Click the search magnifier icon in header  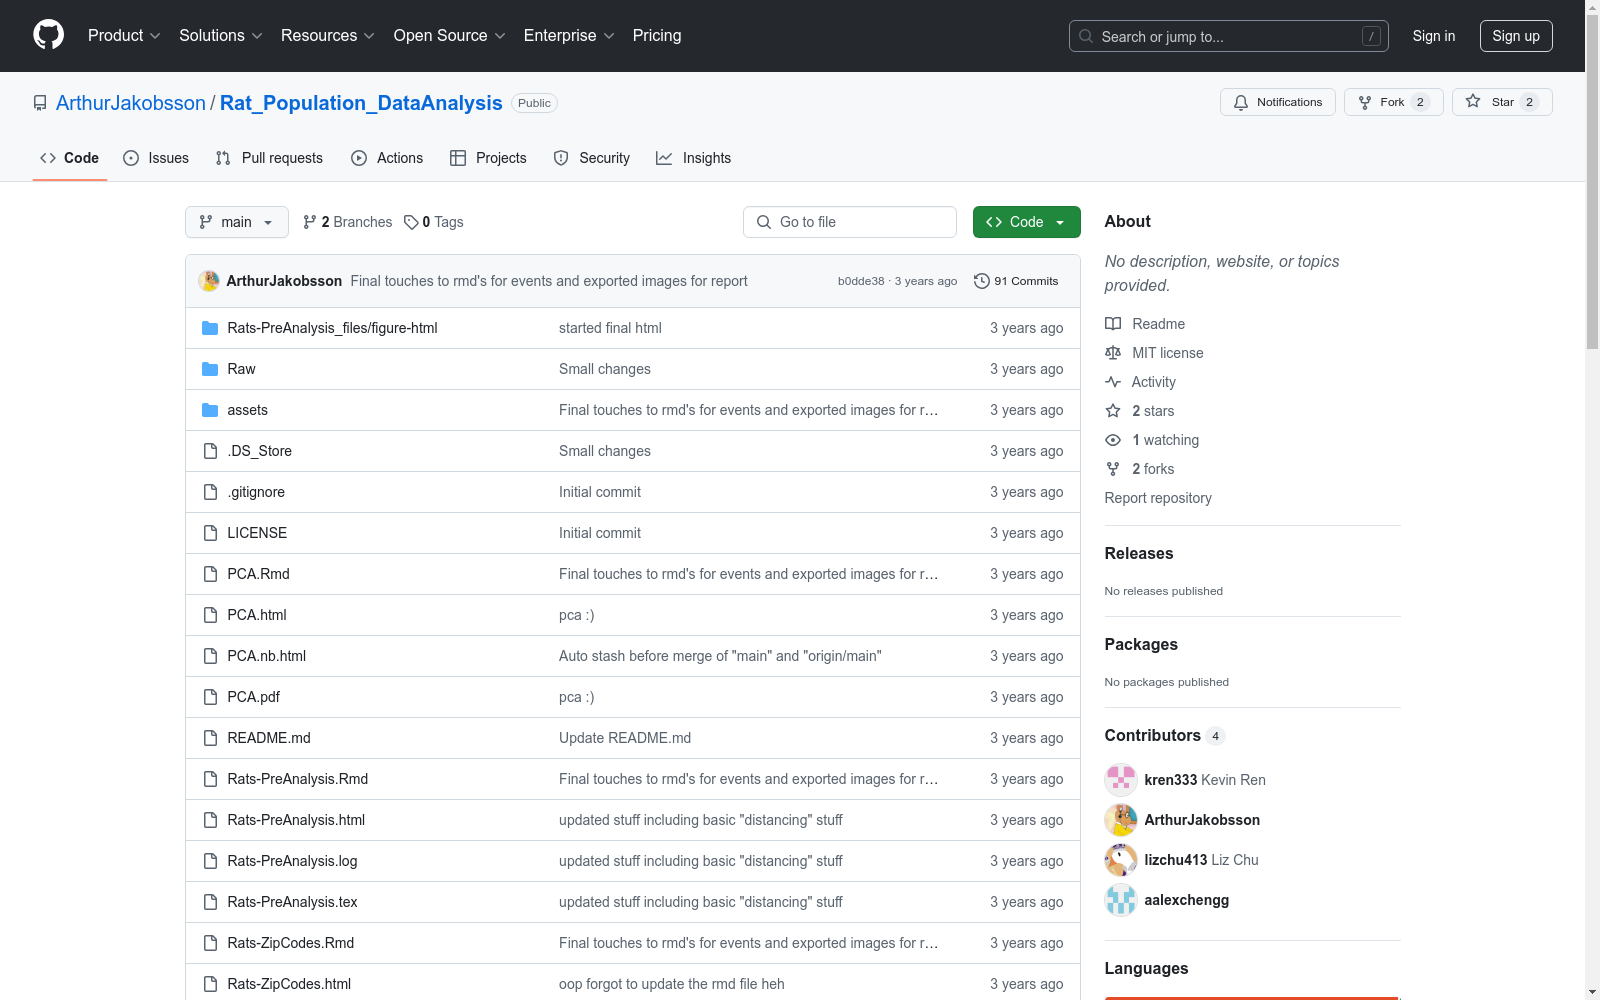1086,36
